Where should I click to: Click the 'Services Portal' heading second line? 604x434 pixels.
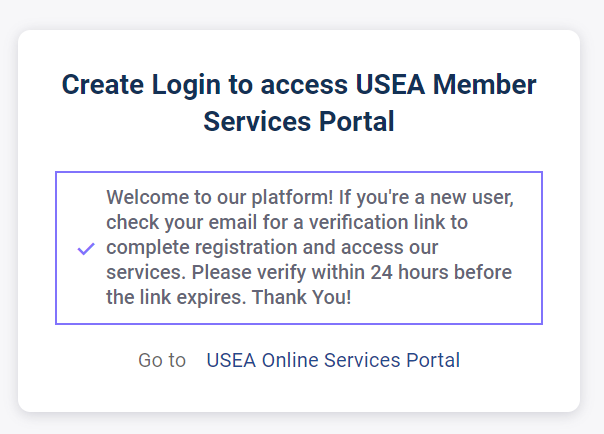(299, 122)
